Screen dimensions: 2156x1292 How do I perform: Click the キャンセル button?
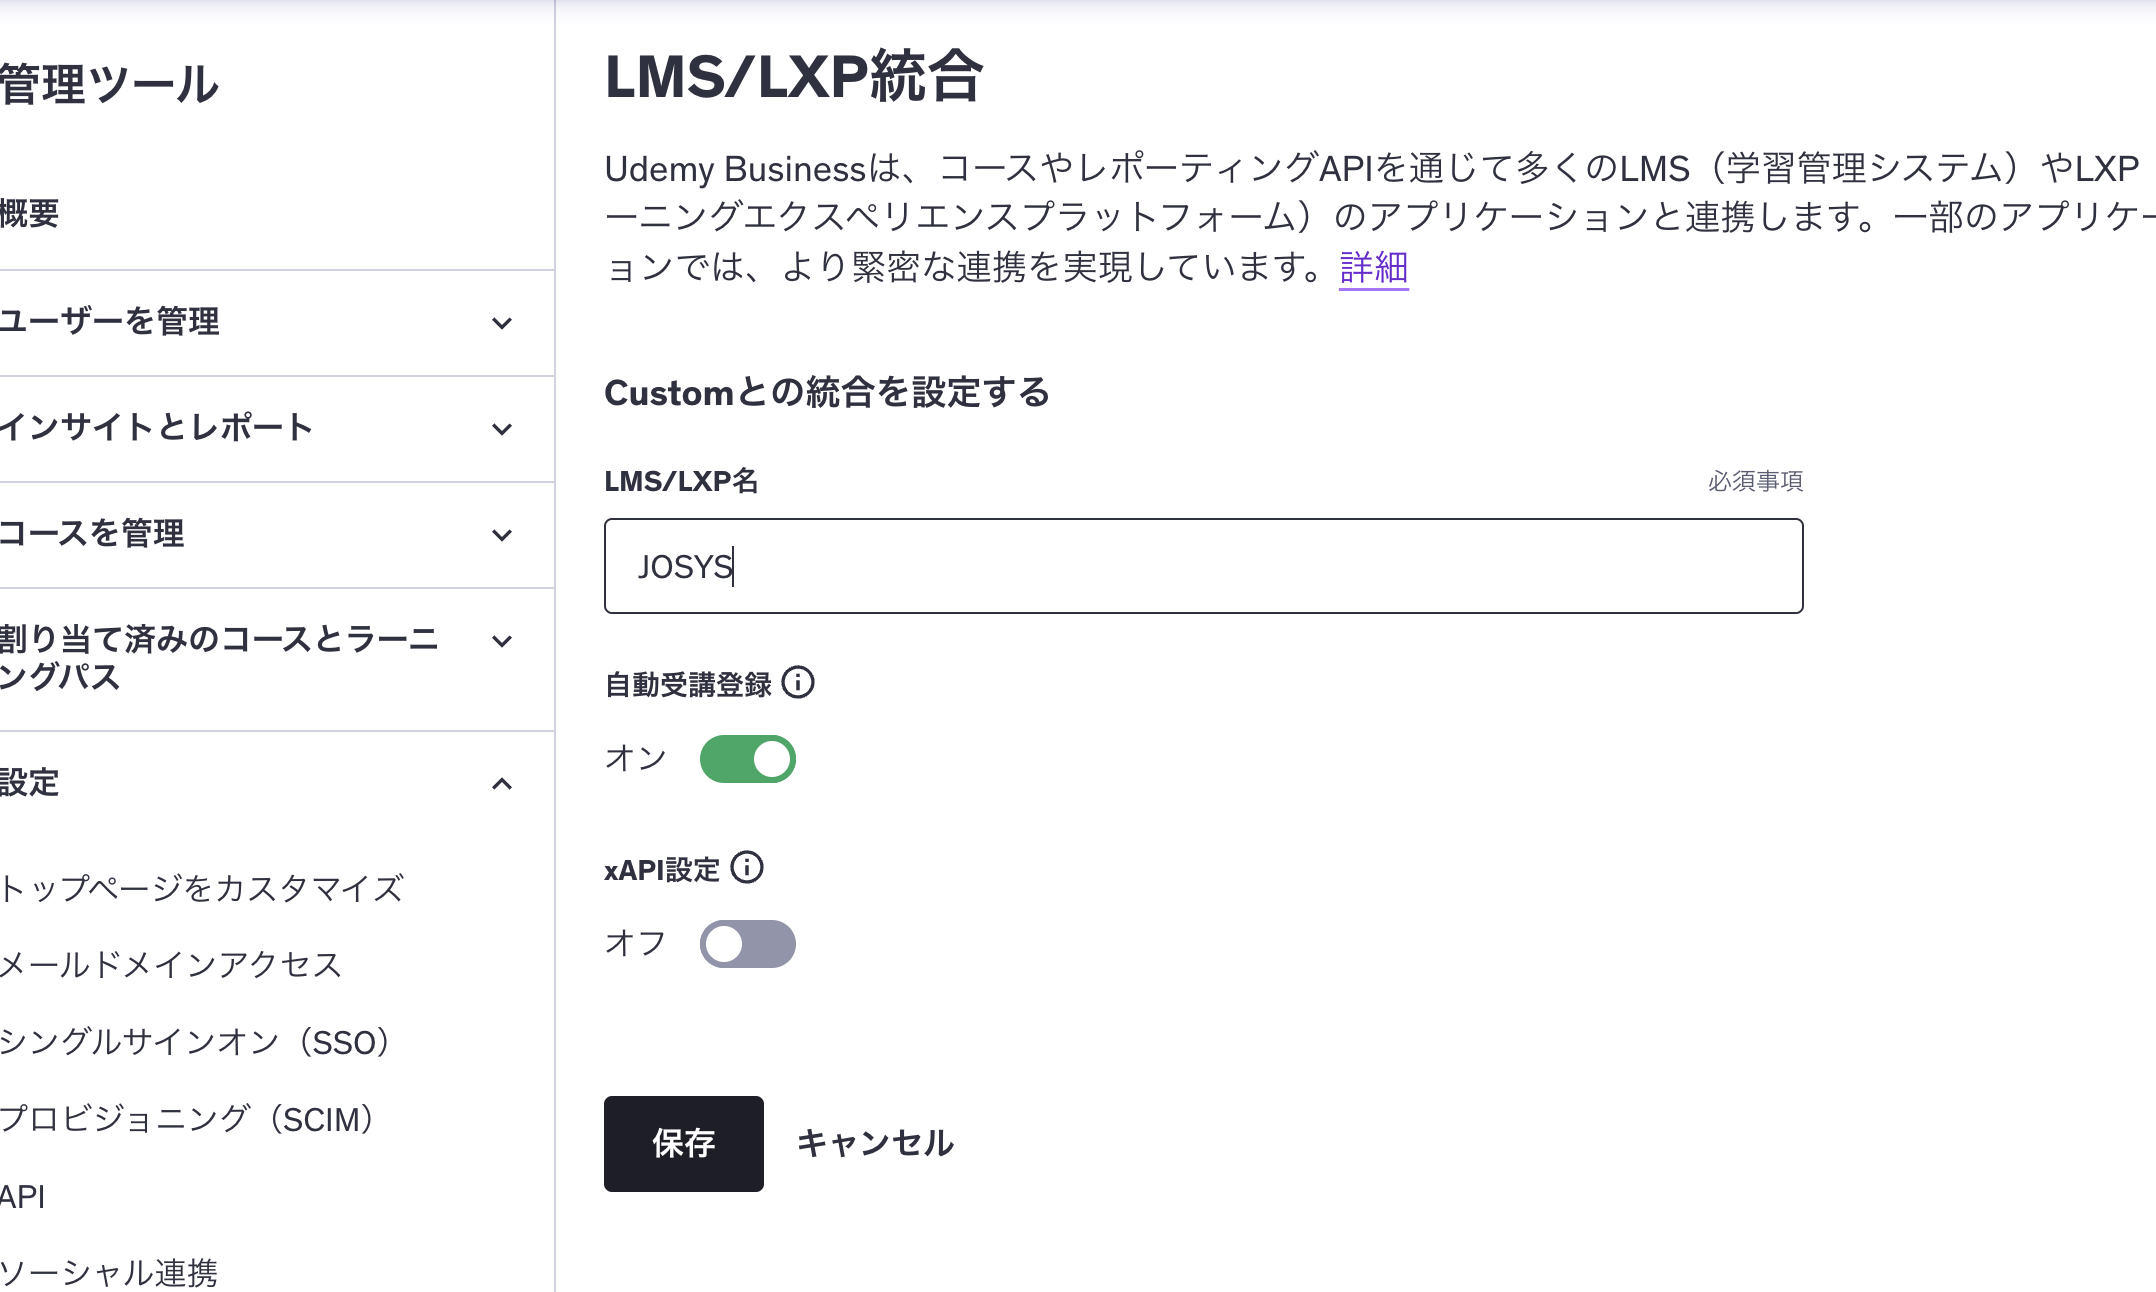click(x=875, y=1143)
